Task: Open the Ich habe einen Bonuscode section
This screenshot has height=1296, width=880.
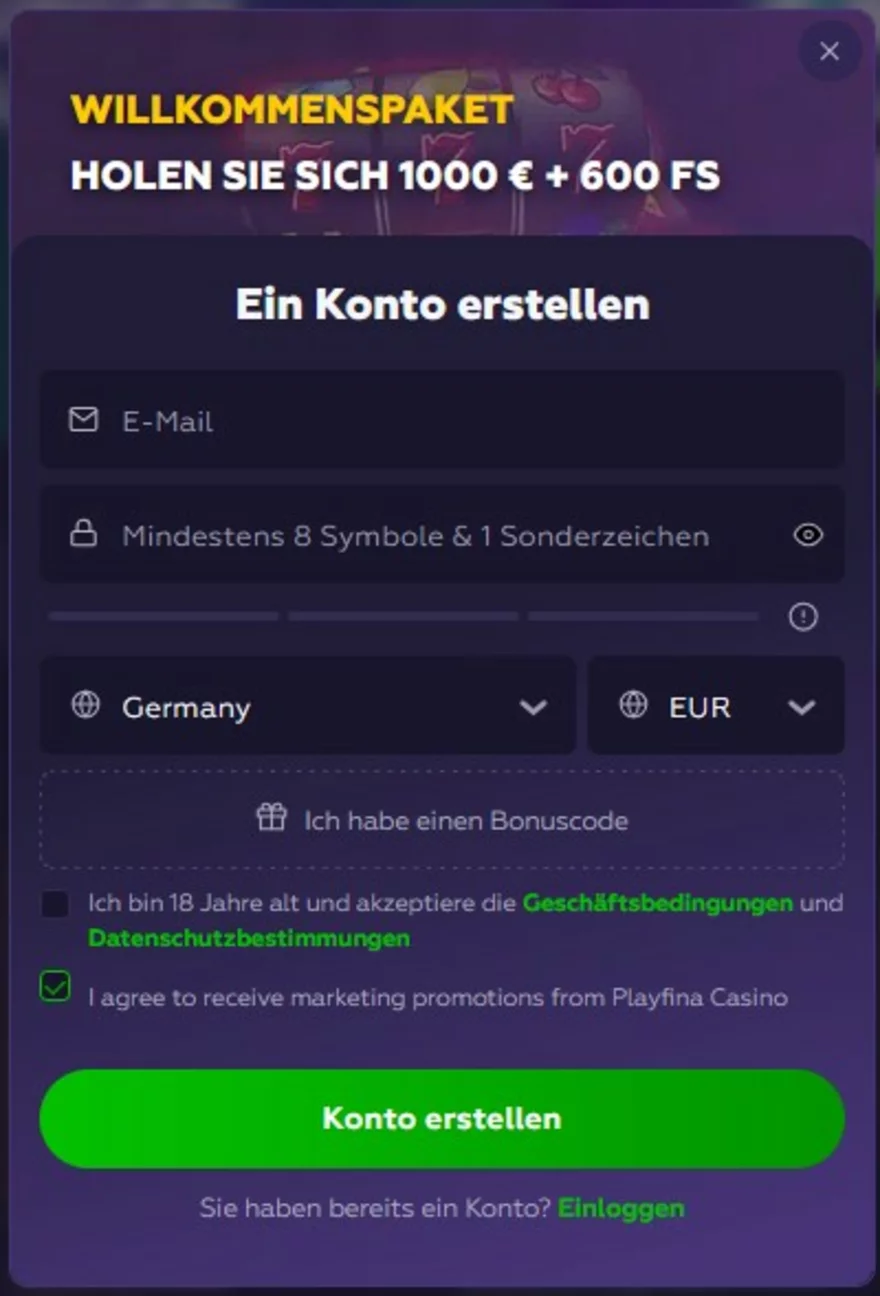Action: (x=442, y=820)
